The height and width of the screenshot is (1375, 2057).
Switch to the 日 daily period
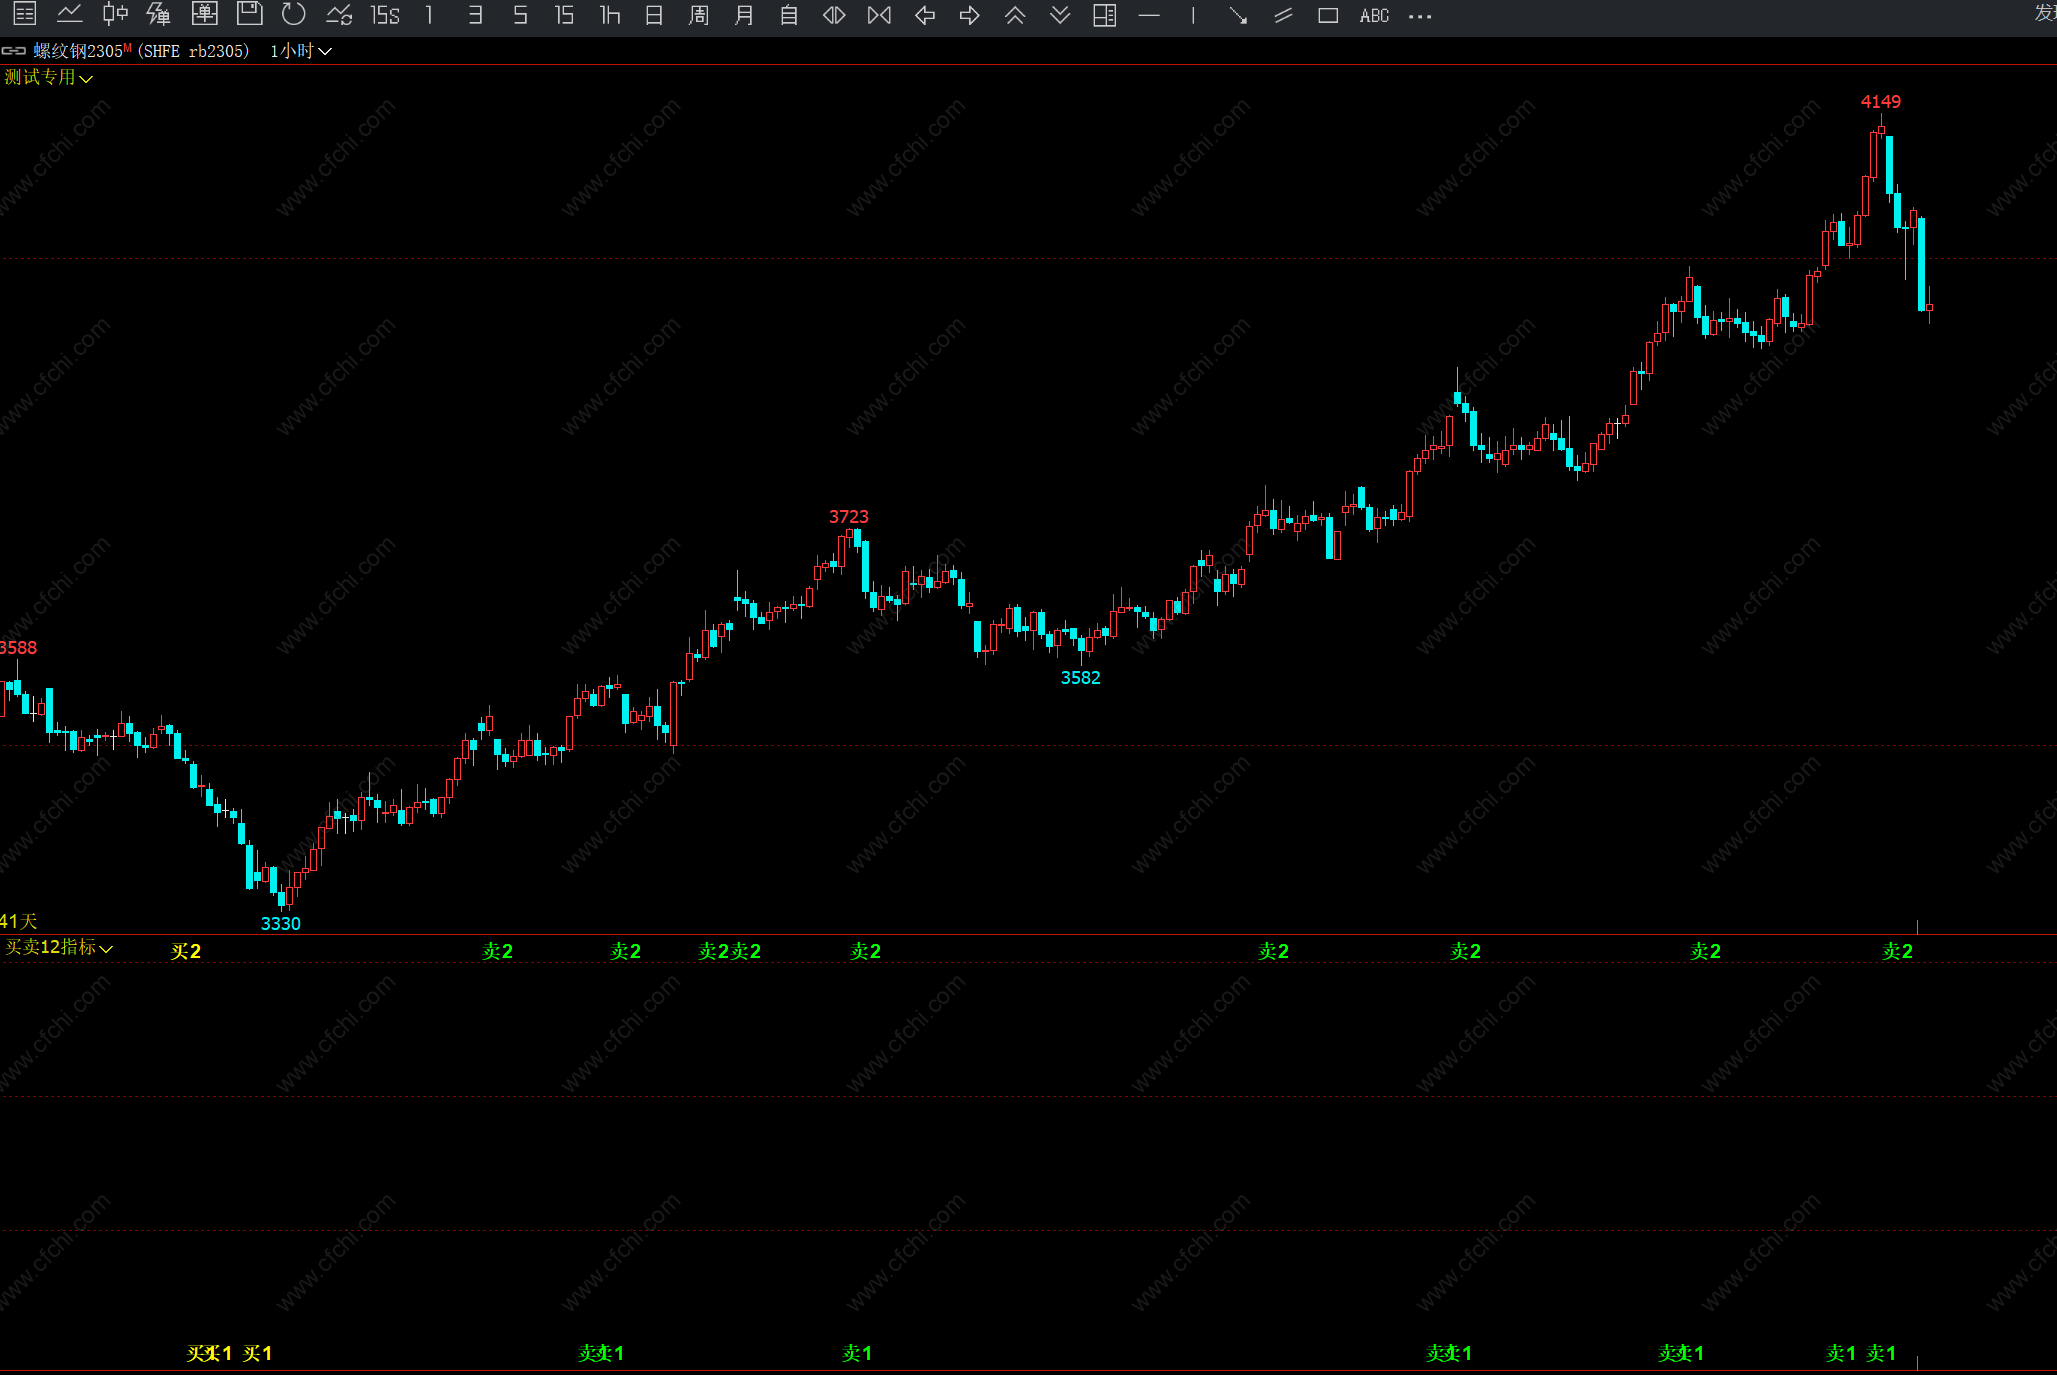pos(654,15)
